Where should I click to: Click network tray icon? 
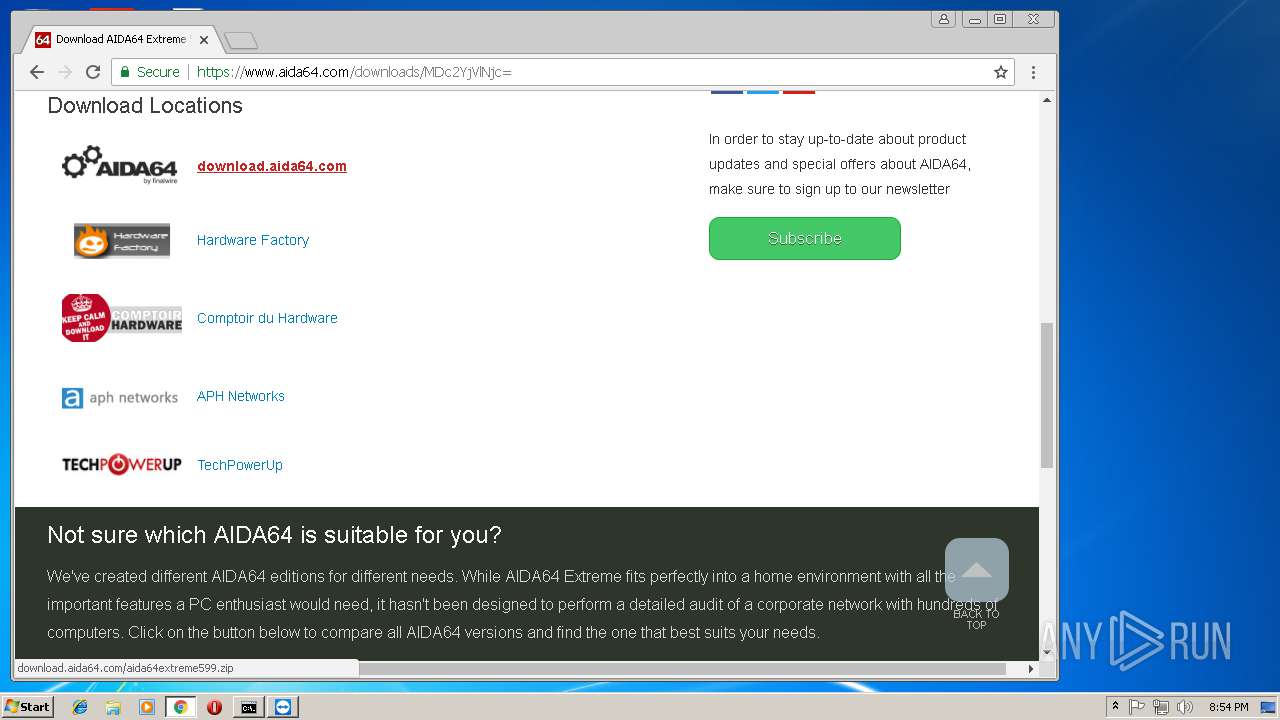tap(1161, 707)
